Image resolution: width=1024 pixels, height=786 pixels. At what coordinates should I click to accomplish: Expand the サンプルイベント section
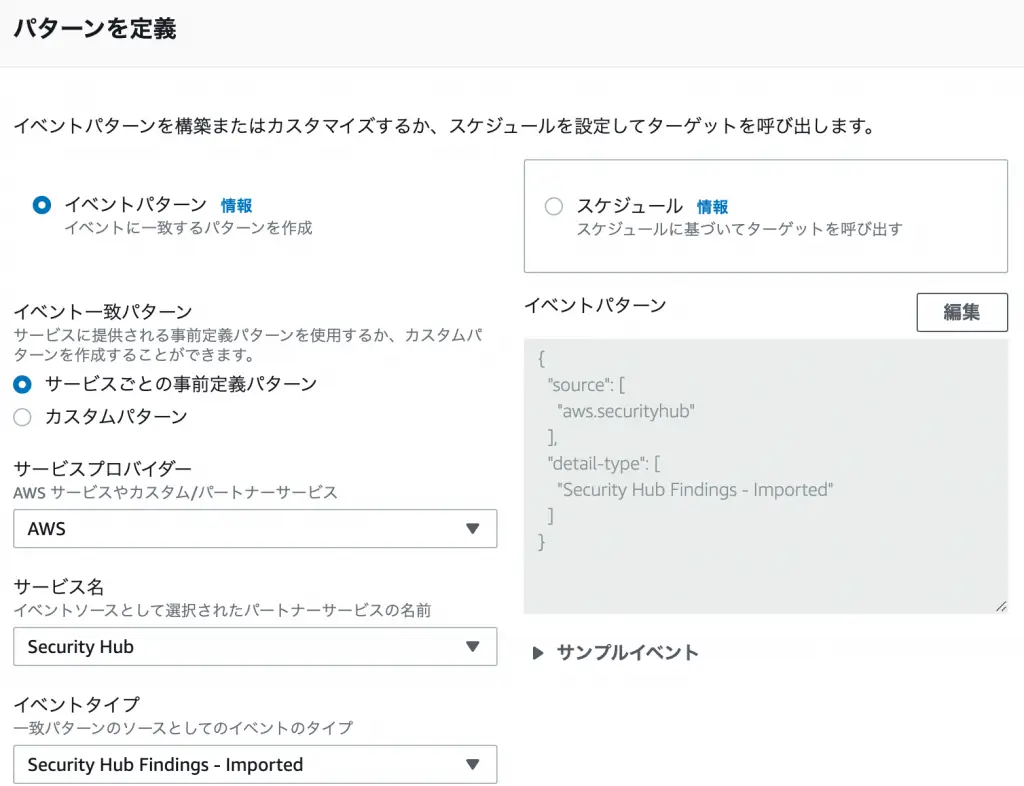coord(615,653)
